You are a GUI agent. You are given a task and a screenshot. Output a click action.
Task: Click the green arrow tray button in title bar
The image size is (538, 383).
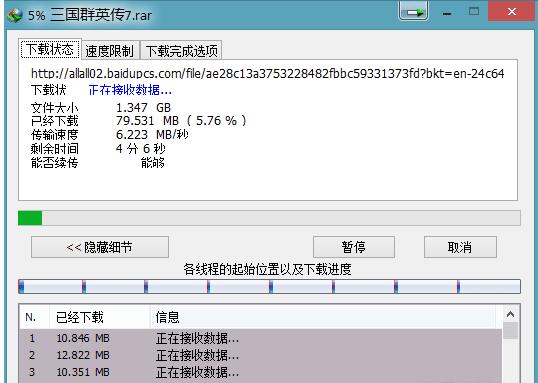click(x=413, y=11)
